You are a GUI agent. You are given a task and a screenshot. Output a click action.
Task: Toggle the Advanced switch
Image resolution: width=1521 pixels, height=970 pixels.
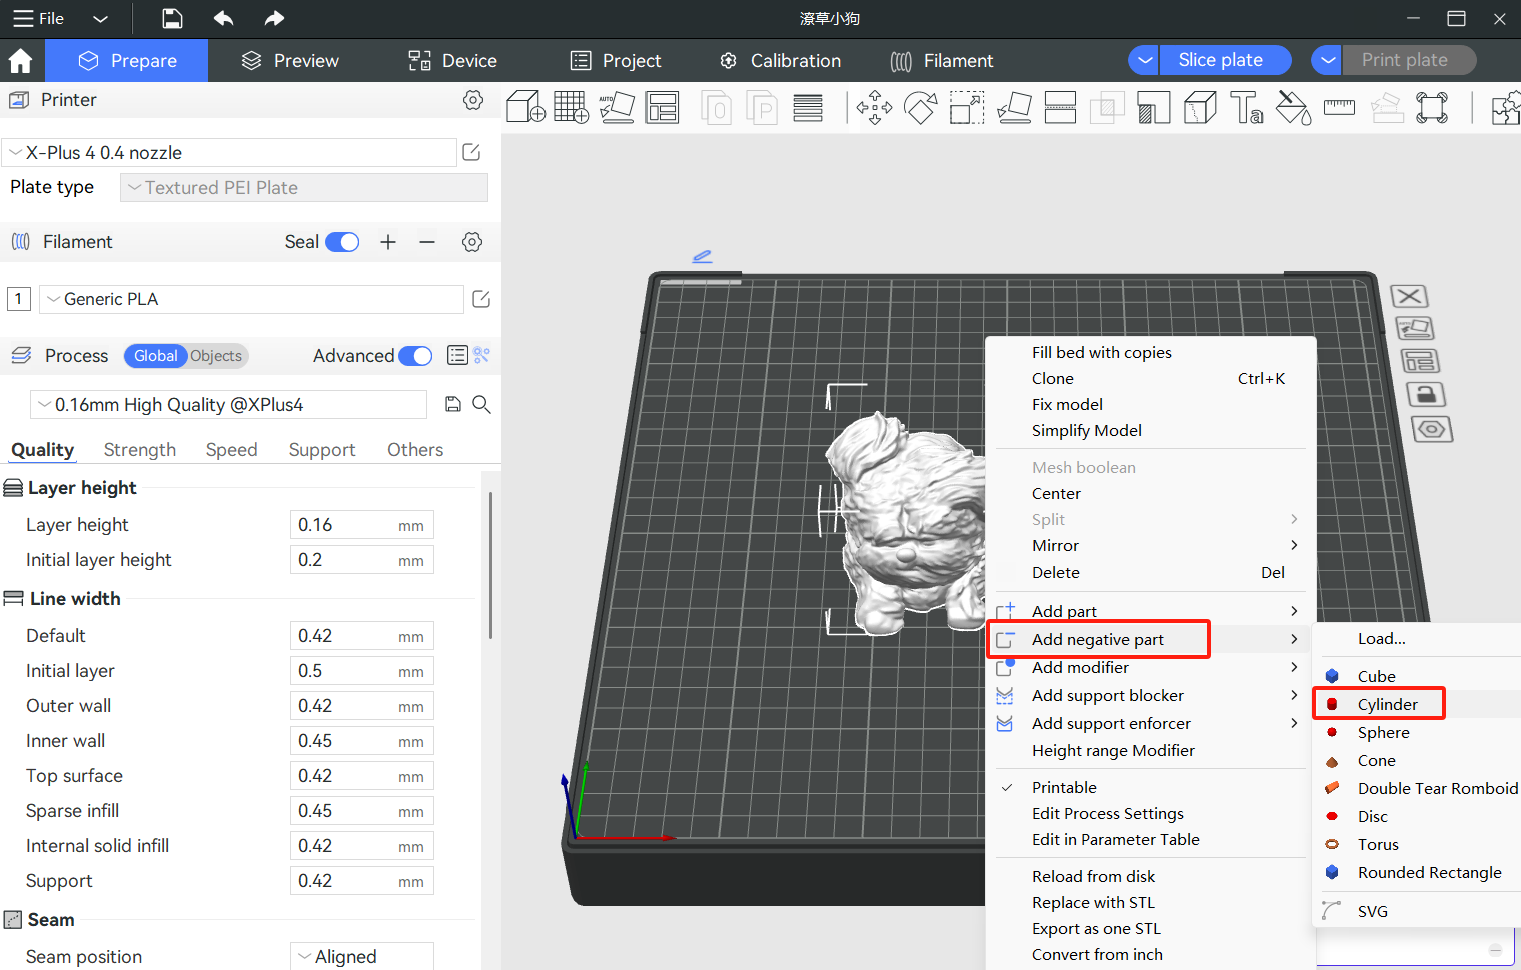click(415, 356)
